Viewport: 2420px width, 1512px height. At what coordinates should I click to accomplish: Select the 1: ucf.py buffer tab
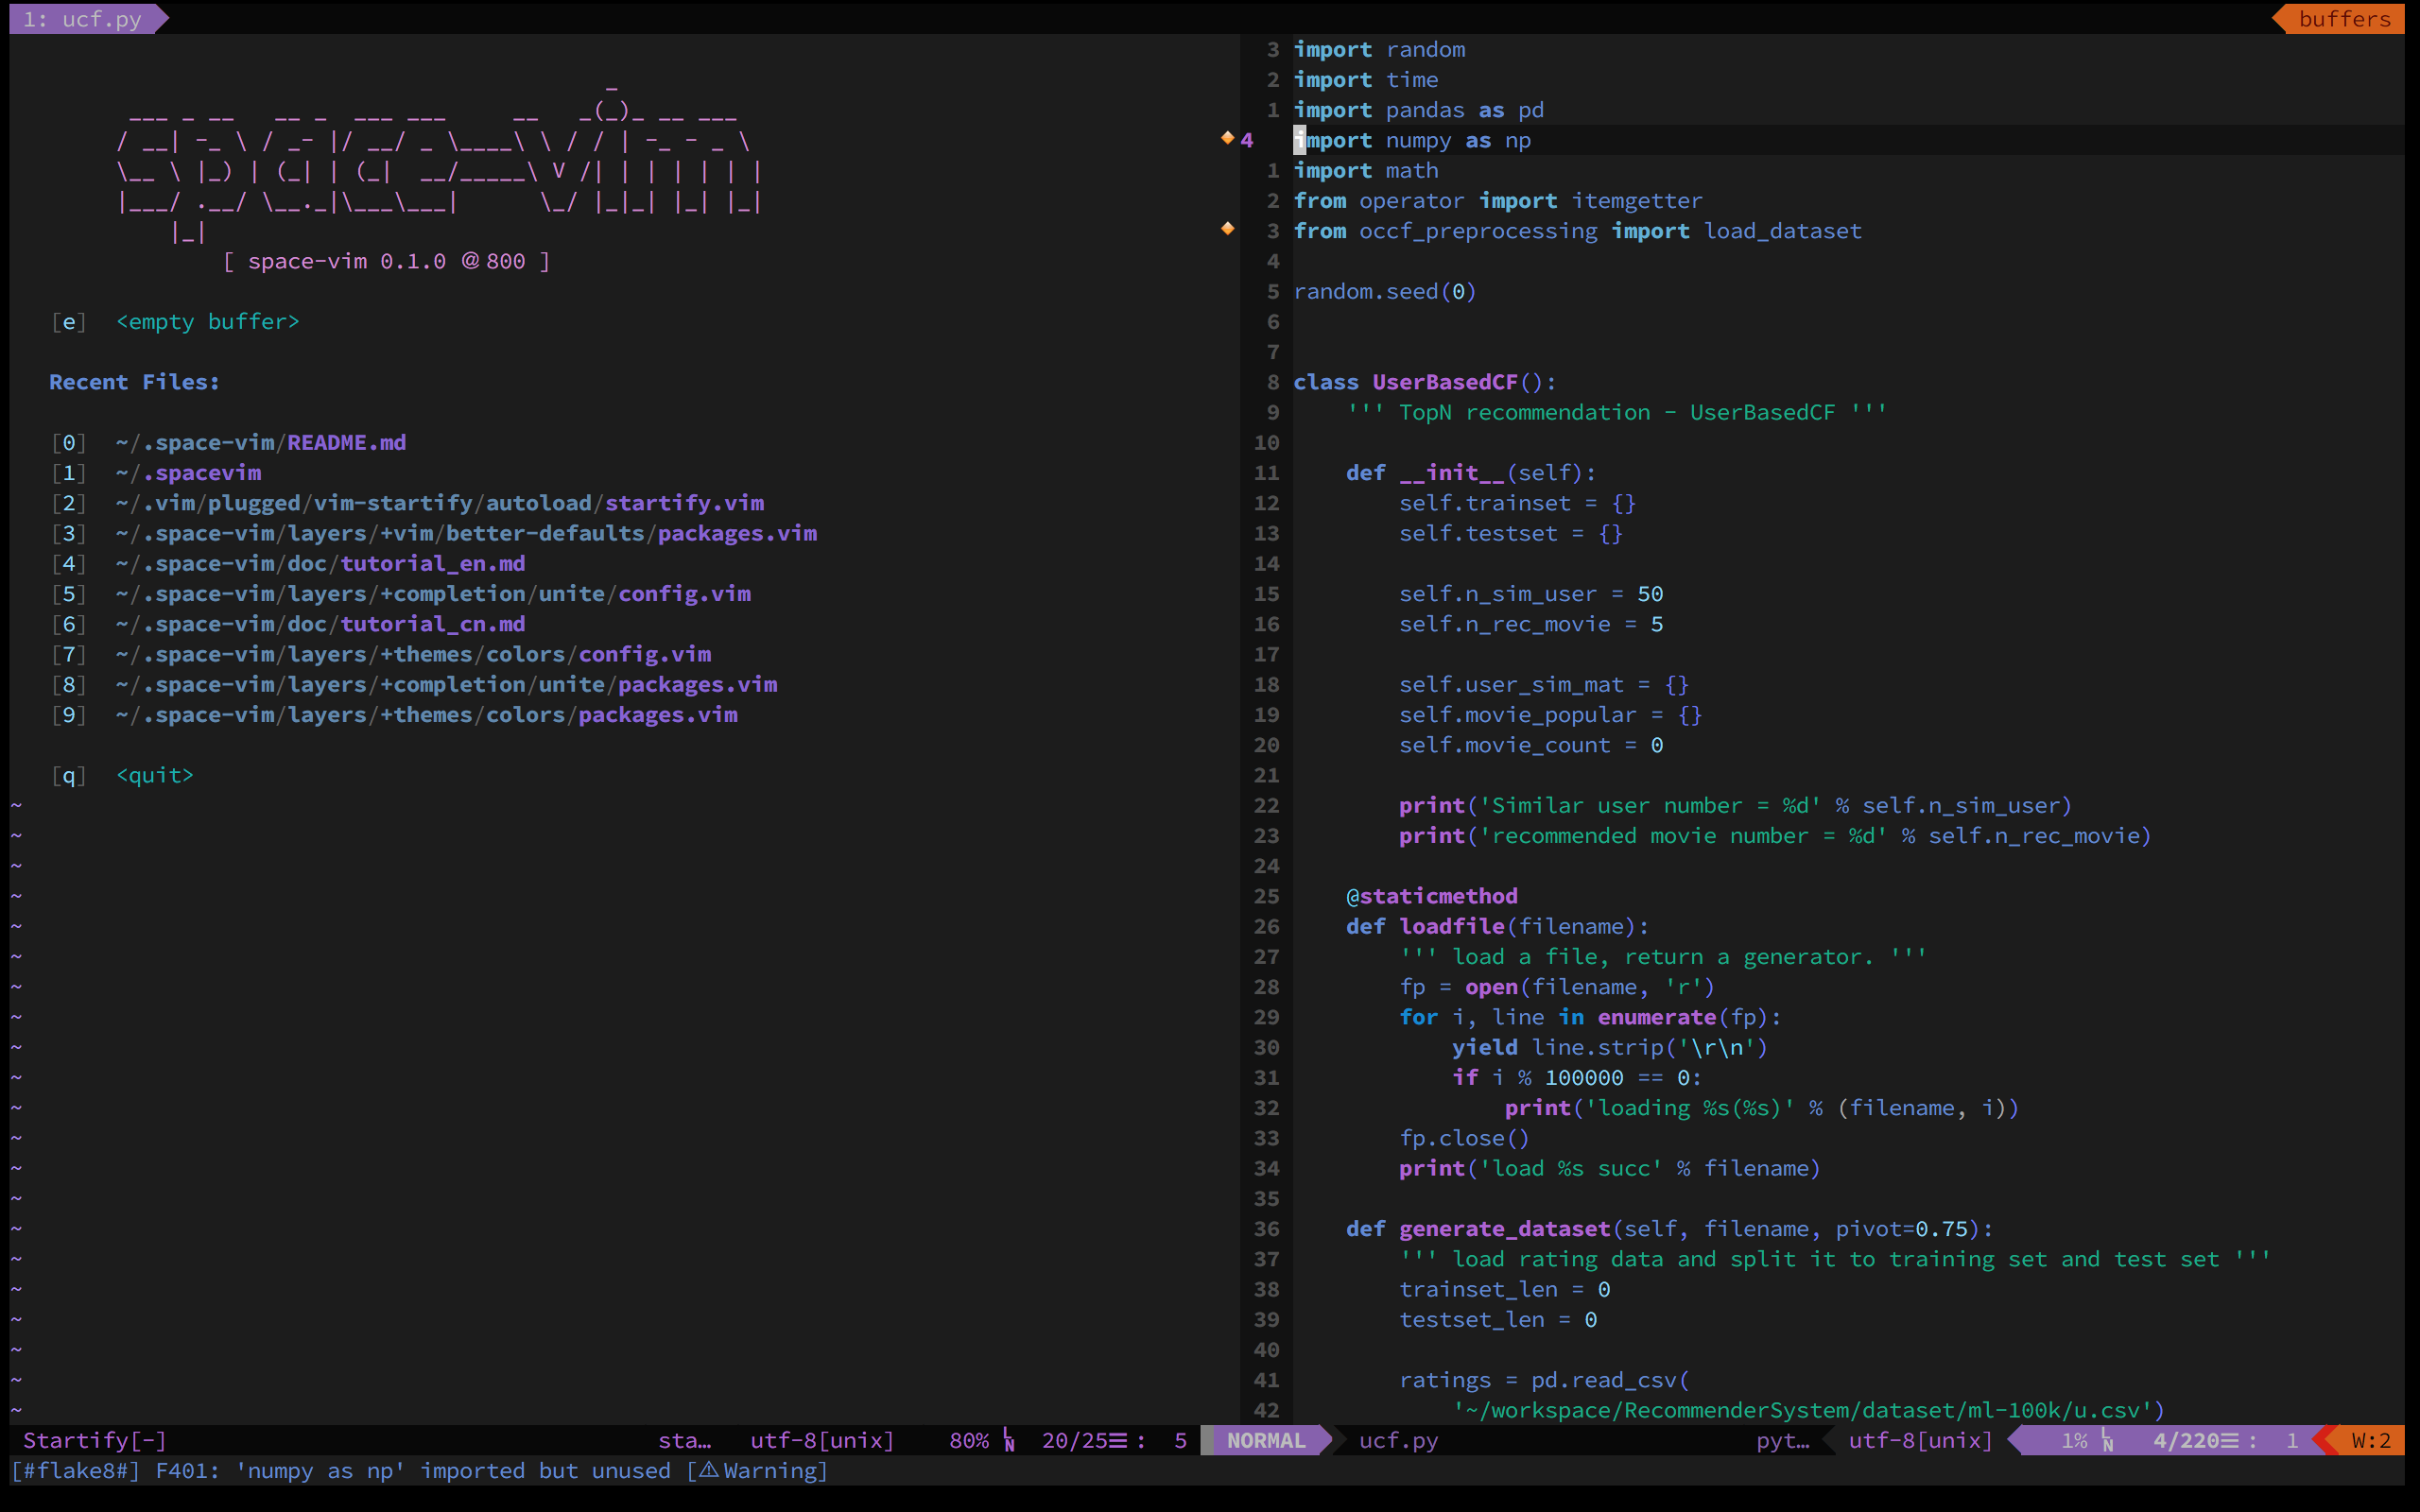click(x=83, y=19)
